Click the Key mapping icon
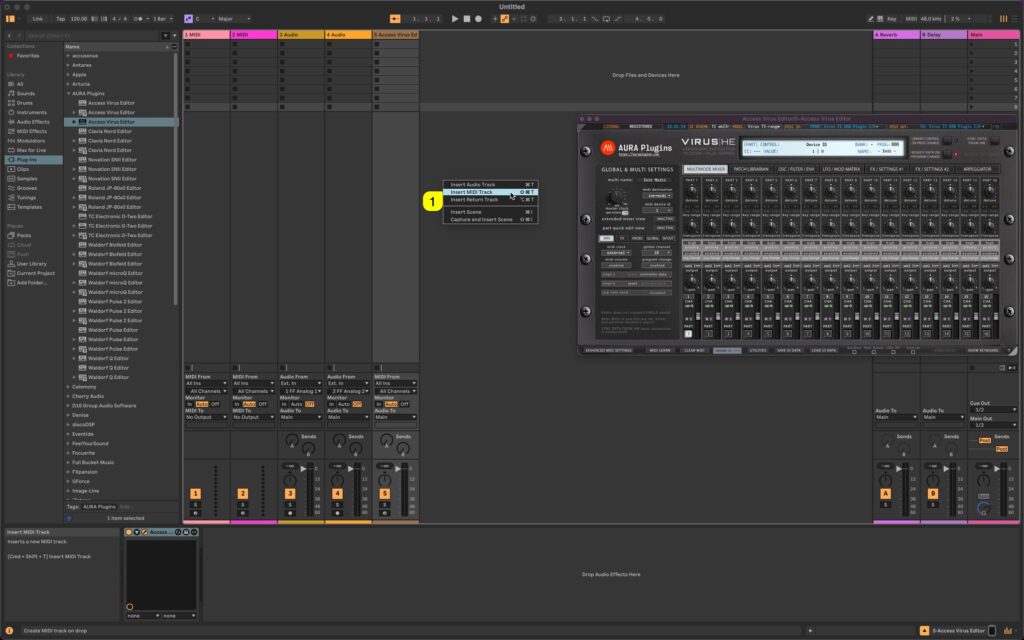This screenshot has height=640, width=1024. [891, 17]
